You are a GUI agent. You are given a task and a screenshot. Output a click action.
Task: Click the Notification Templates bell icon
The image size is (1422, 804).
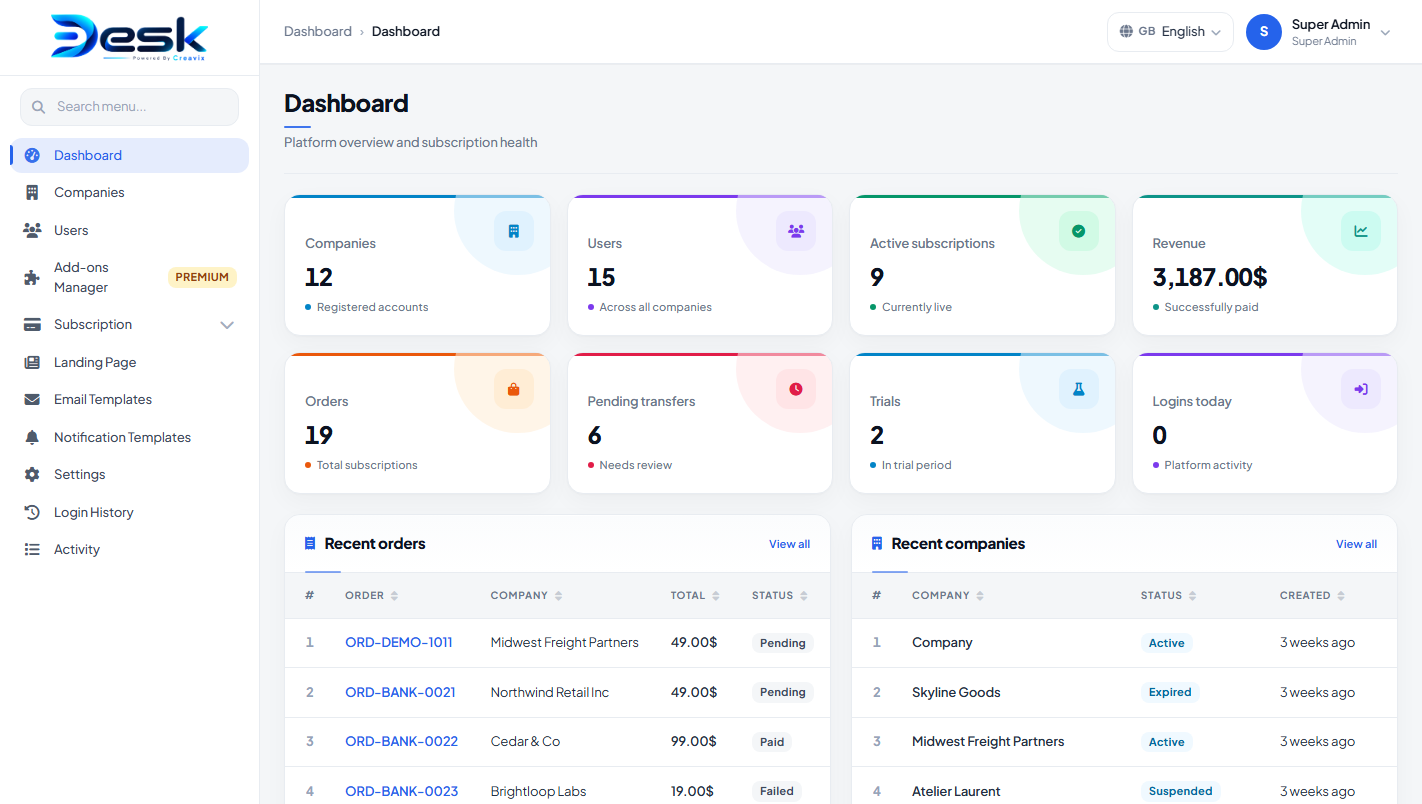pyautogui.click(x=32, y=437)
